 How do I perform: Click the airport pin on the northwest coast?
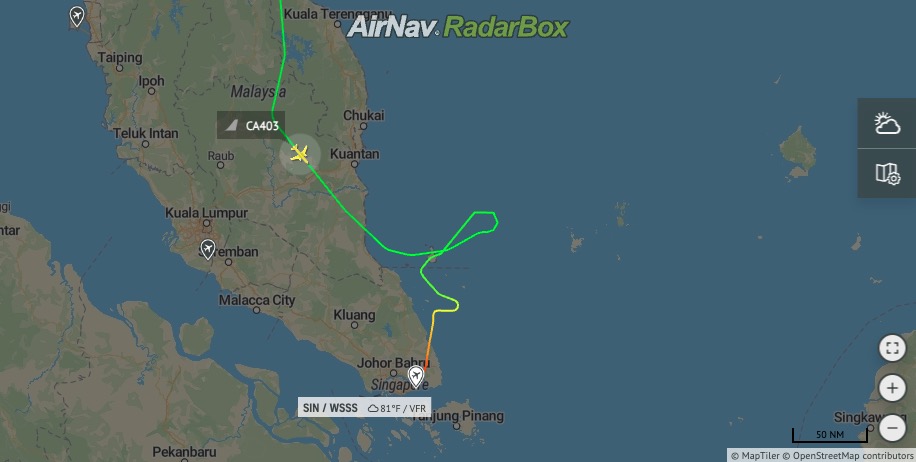77,16
